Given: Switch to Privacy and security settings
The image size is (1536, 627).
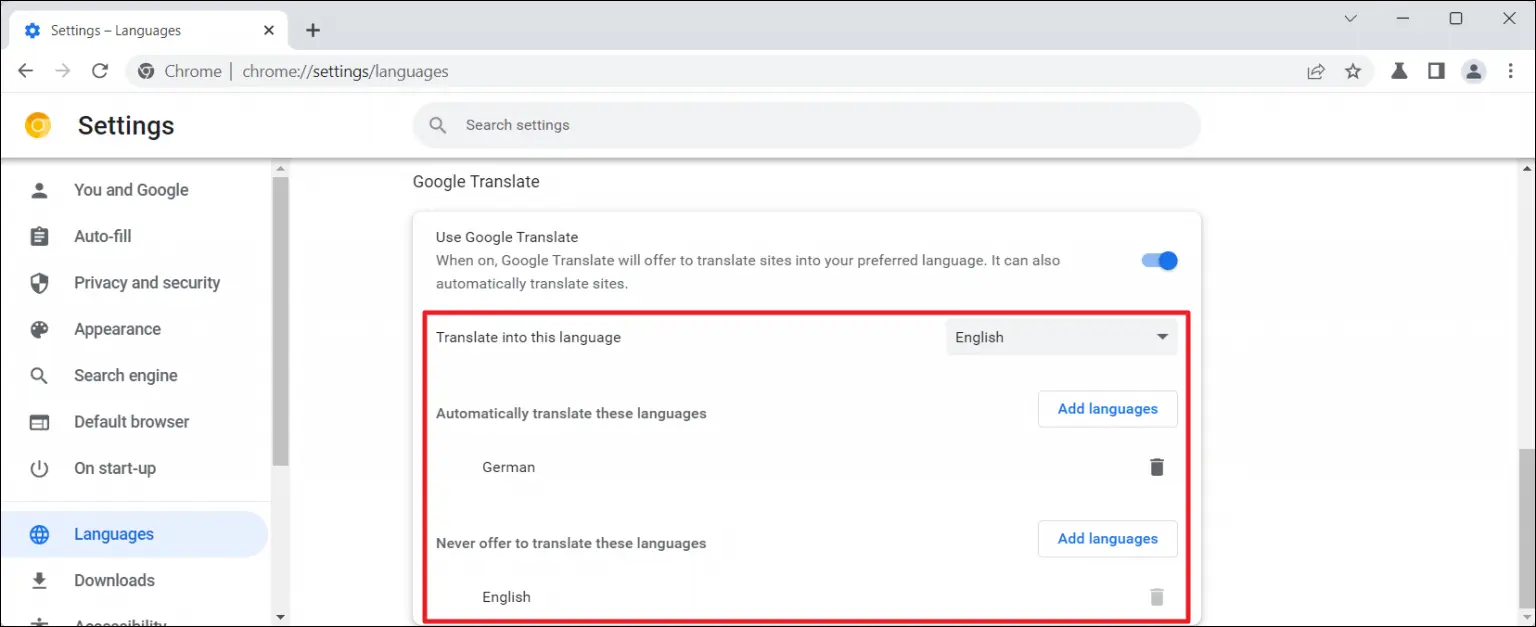Looking at the screenshot, I should (147, 283).
